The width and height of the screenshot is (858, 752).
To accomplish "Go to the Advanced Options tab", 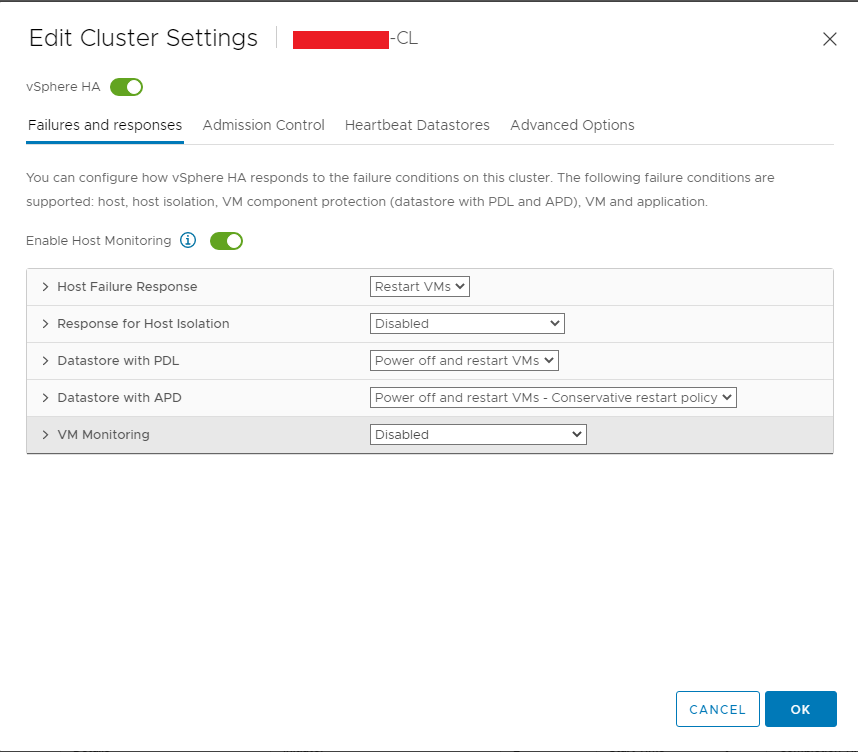I will point(572,125).
